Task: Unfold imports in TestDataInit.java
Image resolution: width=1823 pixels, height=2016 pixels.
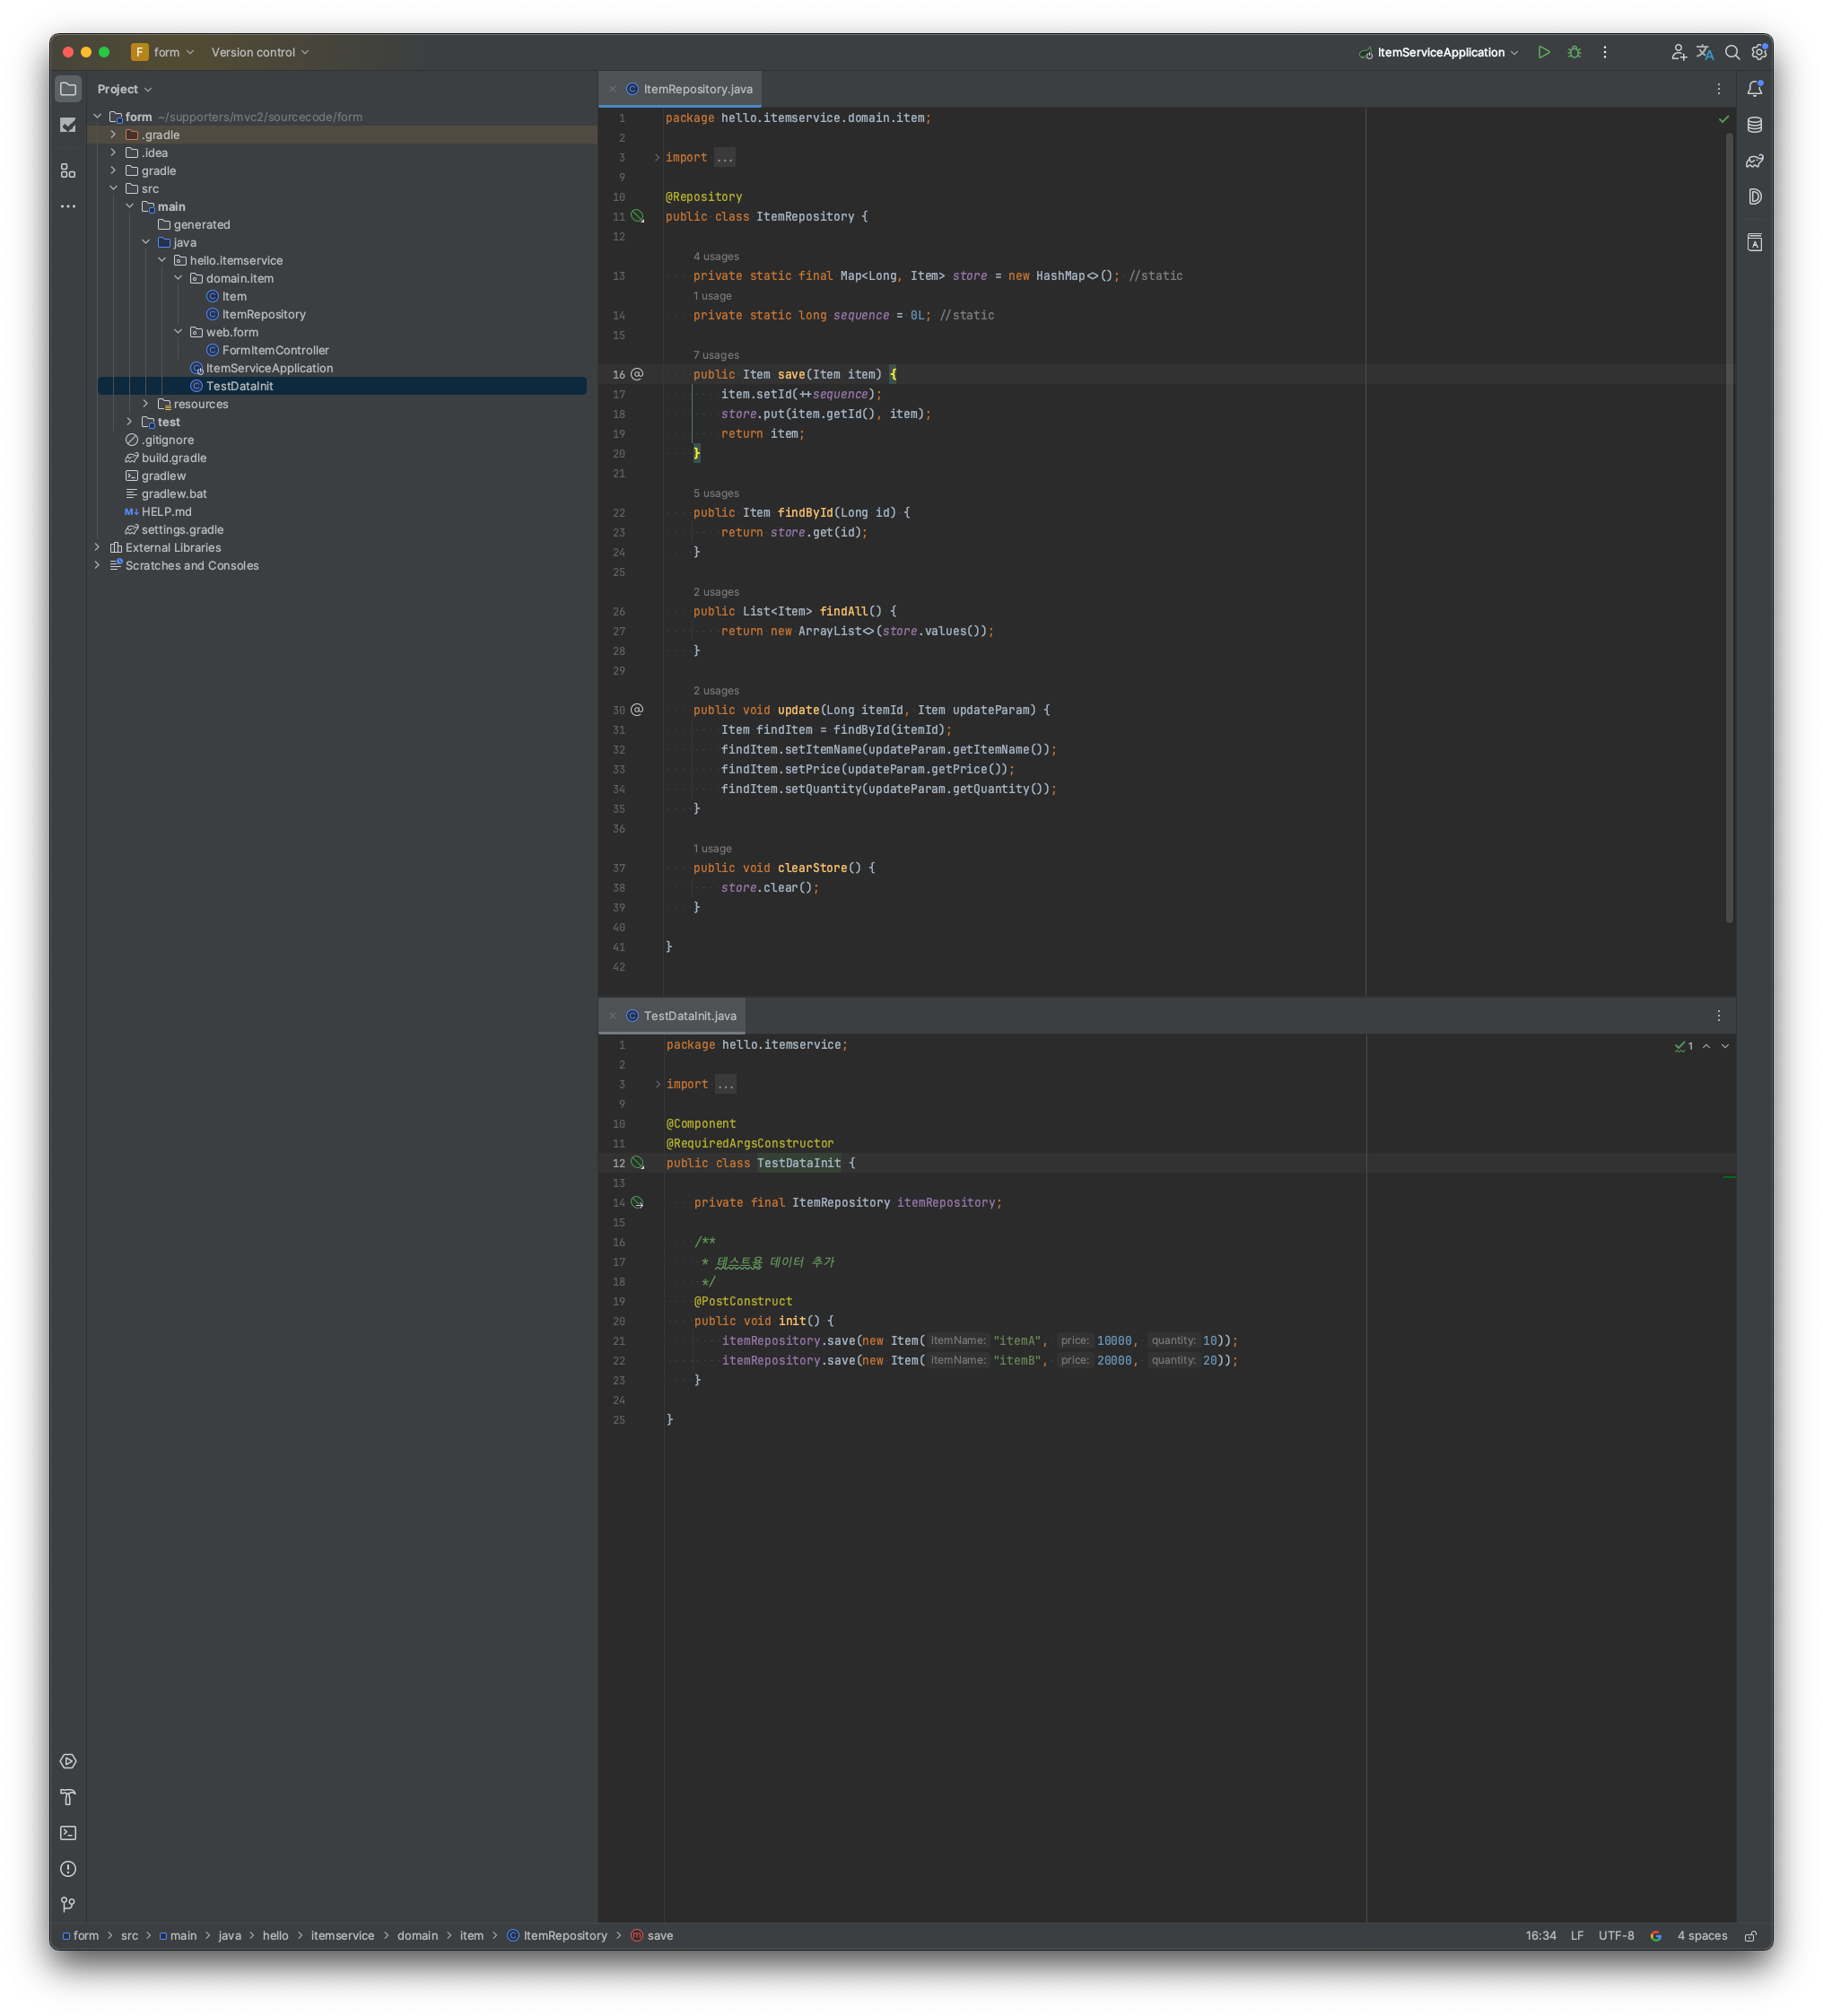Action: [x=657, y=1084]
